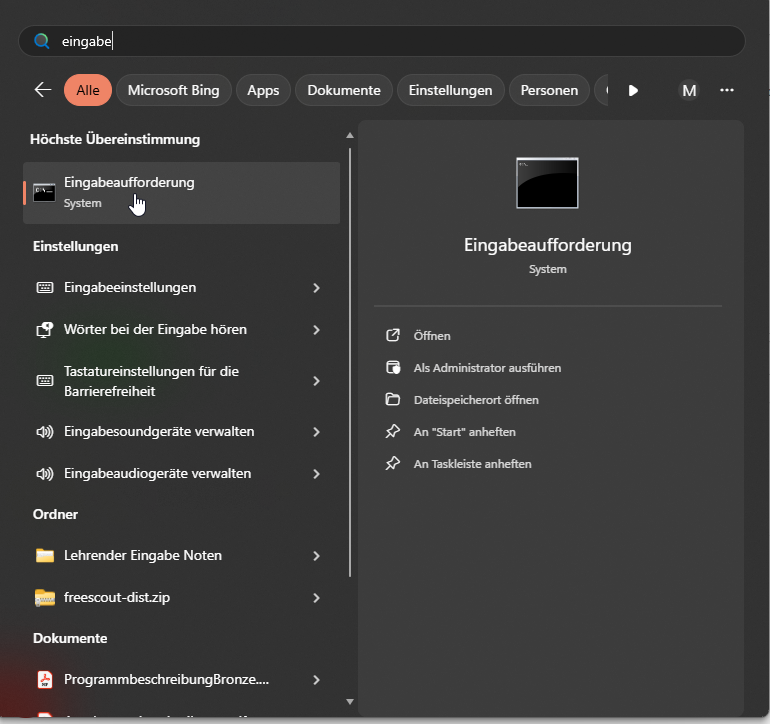
Task: Click Dateispeicherort öffnen
Action: tap(476, 400)
